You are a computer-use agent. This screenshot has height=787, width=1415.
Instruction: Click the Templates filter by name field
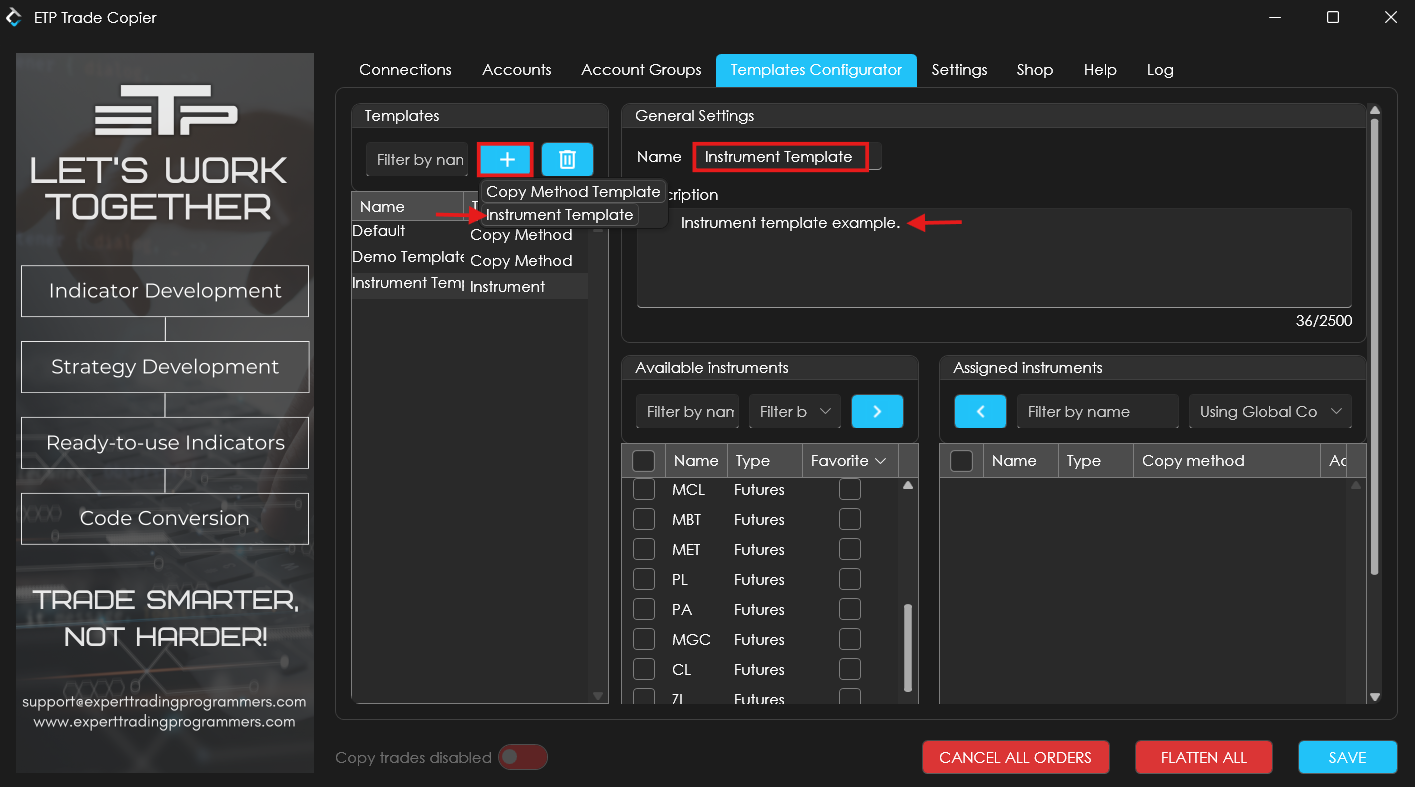(x=417, y=159)
